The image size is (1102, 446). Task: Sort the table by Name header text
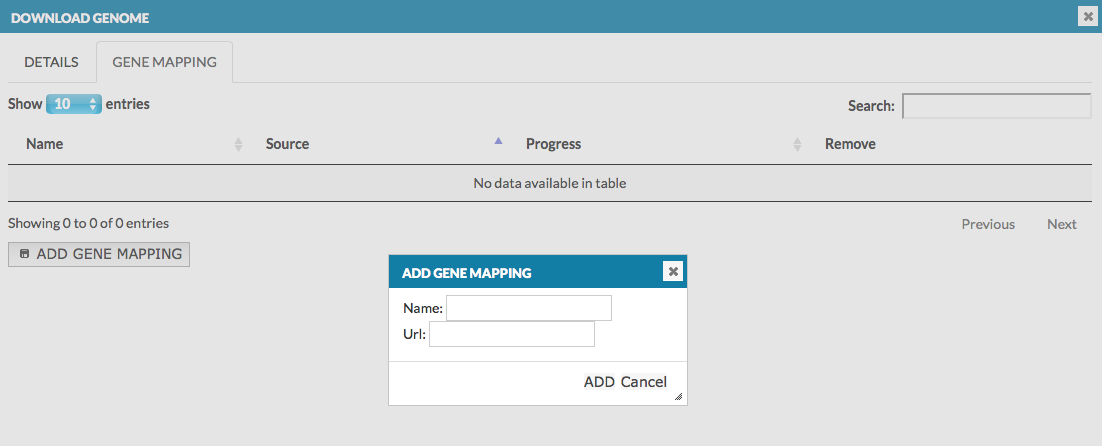click(45, 144)
